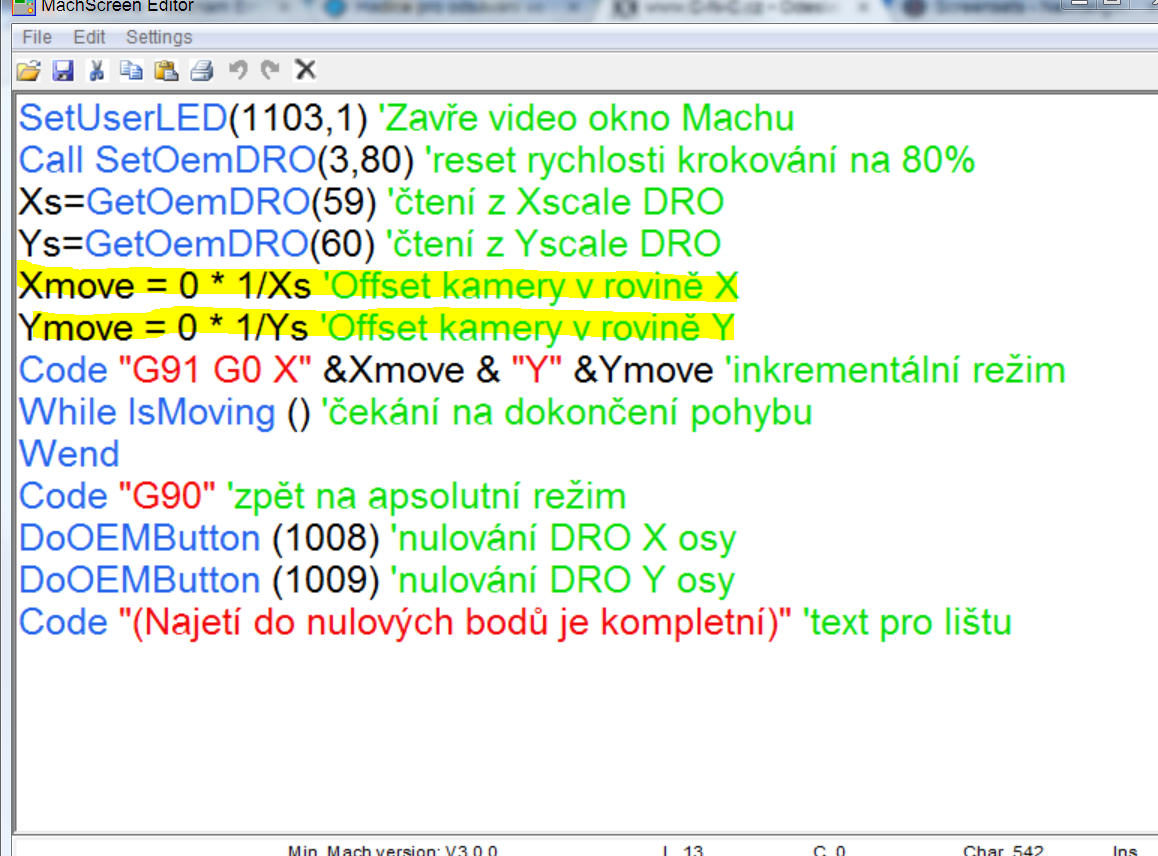Paste using the clipboard icon

coord(166,70)
